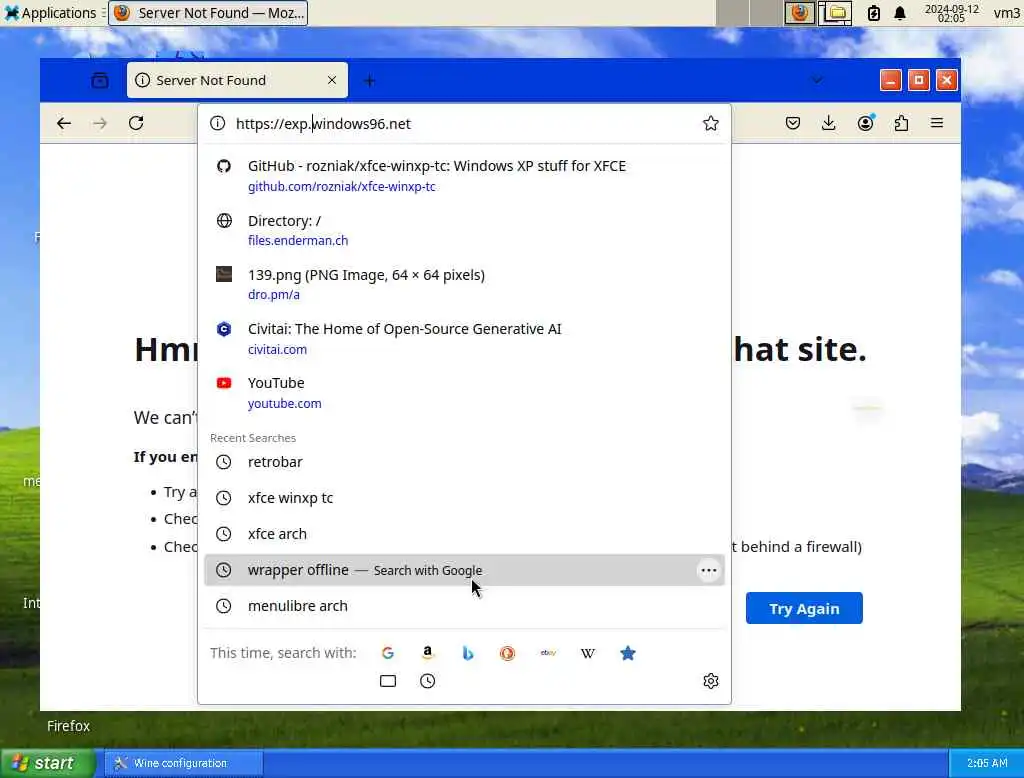The image size is (1024, 778).
Task: Search history with the clock icon
Action: (x=428, y=681)
